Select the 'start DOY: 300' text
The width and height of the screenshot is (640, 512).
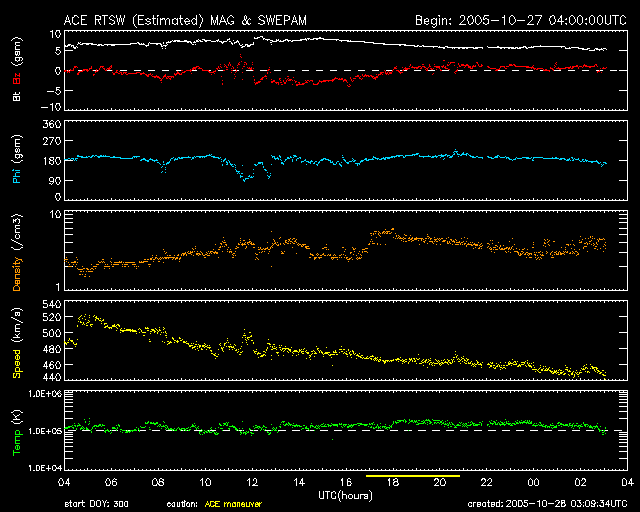94,504
